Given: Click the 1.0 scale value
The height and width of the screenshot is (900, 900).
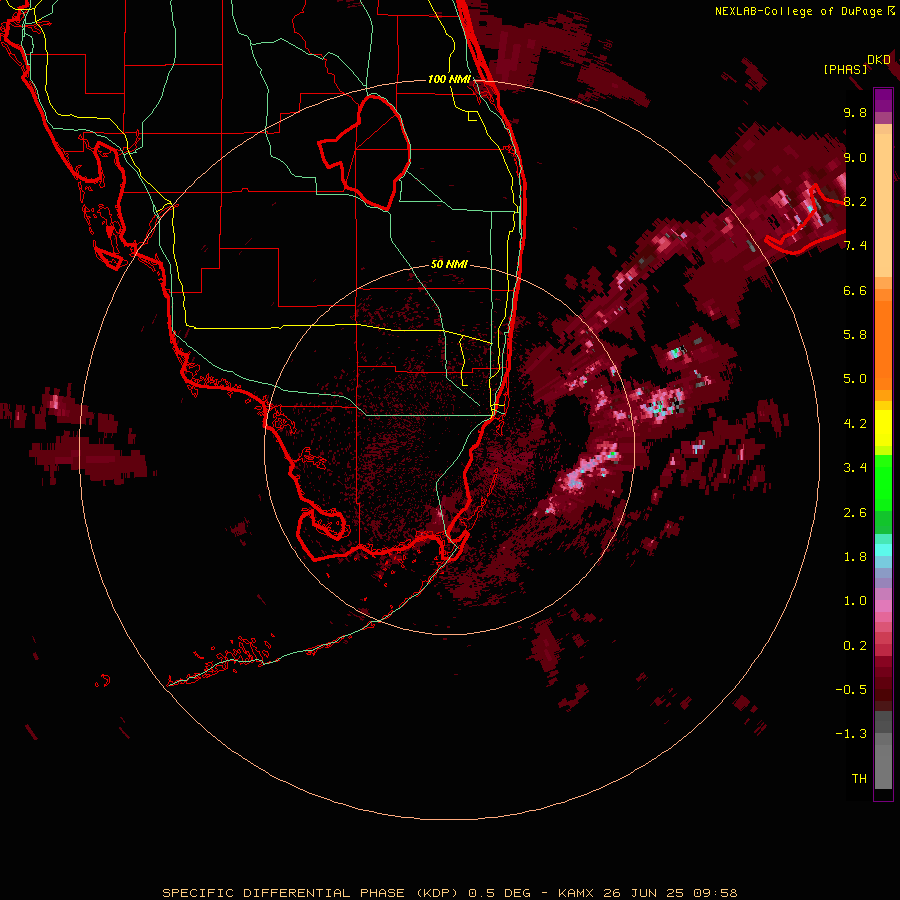Looking at the screenshot, I should pos(855,601).
